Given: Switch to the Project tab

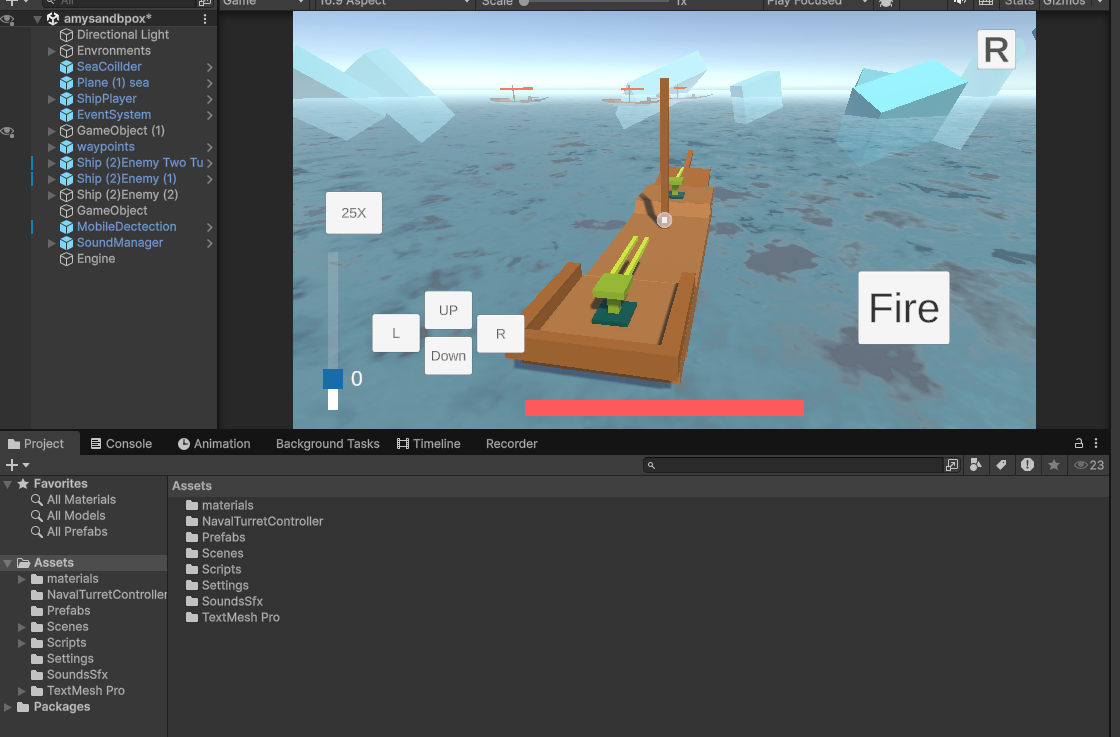Looking at the screenshot, I should click(36, 443).
